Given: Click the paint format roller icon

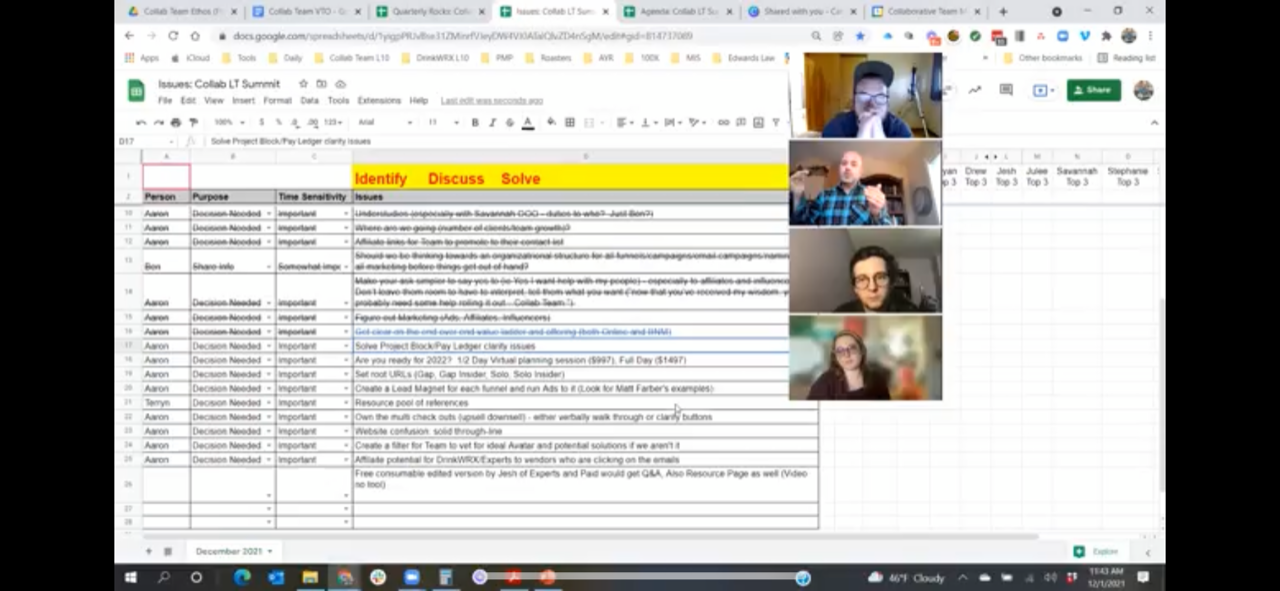Looking at the screenshot, I should coord(193,123).
